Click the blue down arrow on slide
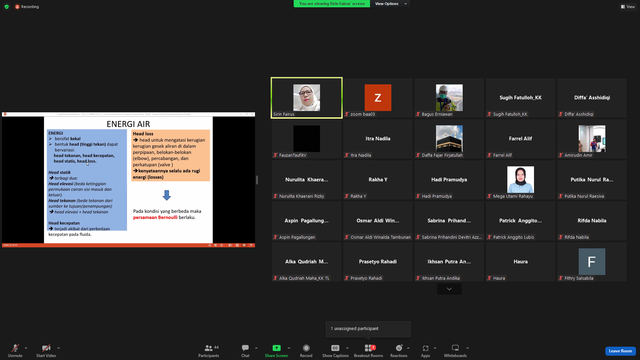 click(167, 195)
